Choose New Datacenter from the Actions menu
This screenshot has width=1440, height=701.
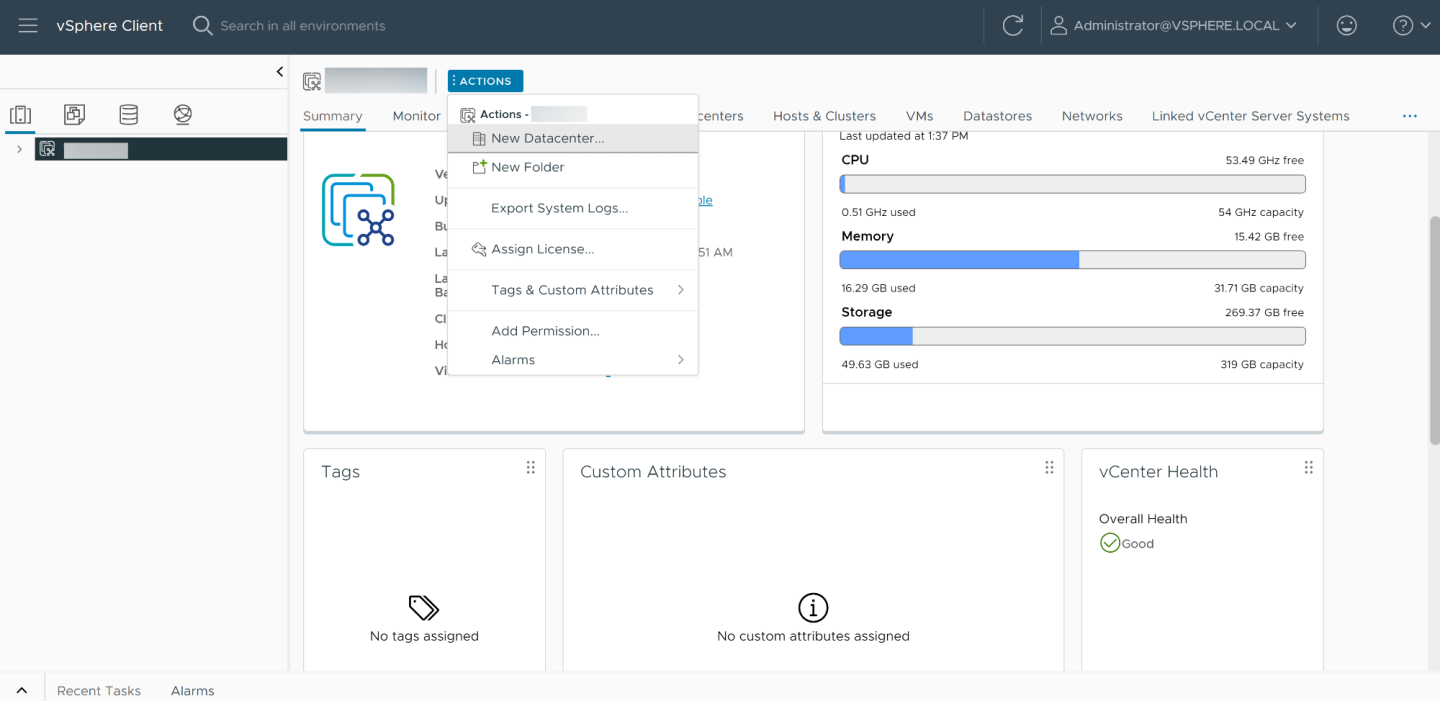(x=547, y=139)
